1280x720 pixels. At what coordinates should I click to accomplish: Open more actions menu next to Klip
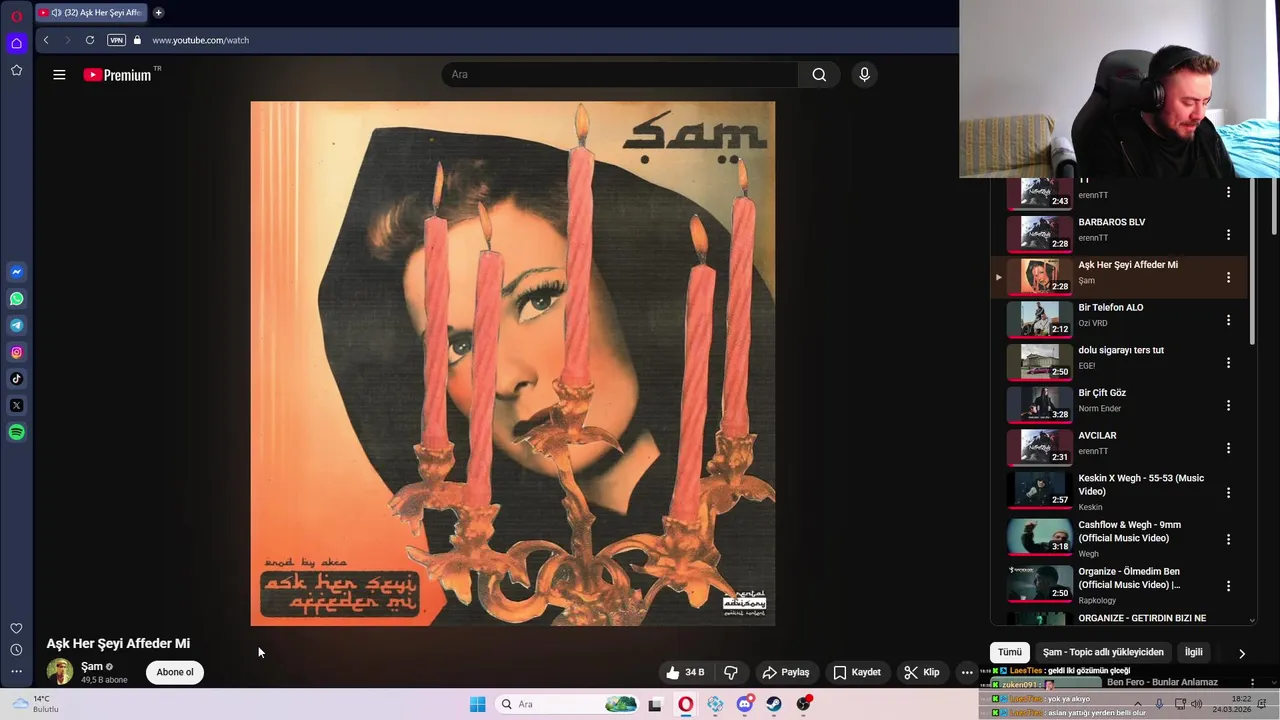pos(967,672)
